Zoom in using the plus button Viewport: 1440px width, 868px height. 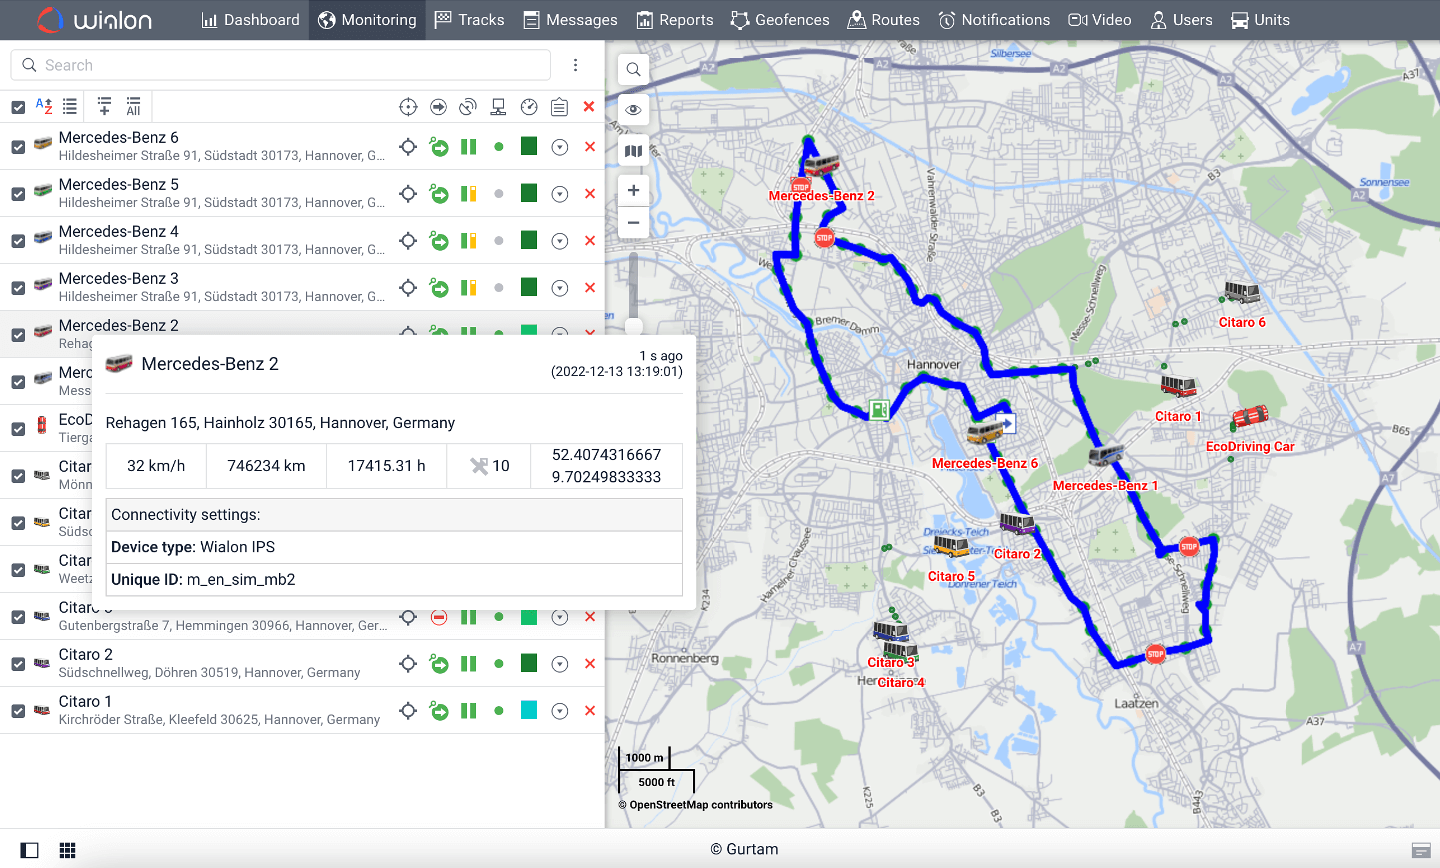(633, 189)
